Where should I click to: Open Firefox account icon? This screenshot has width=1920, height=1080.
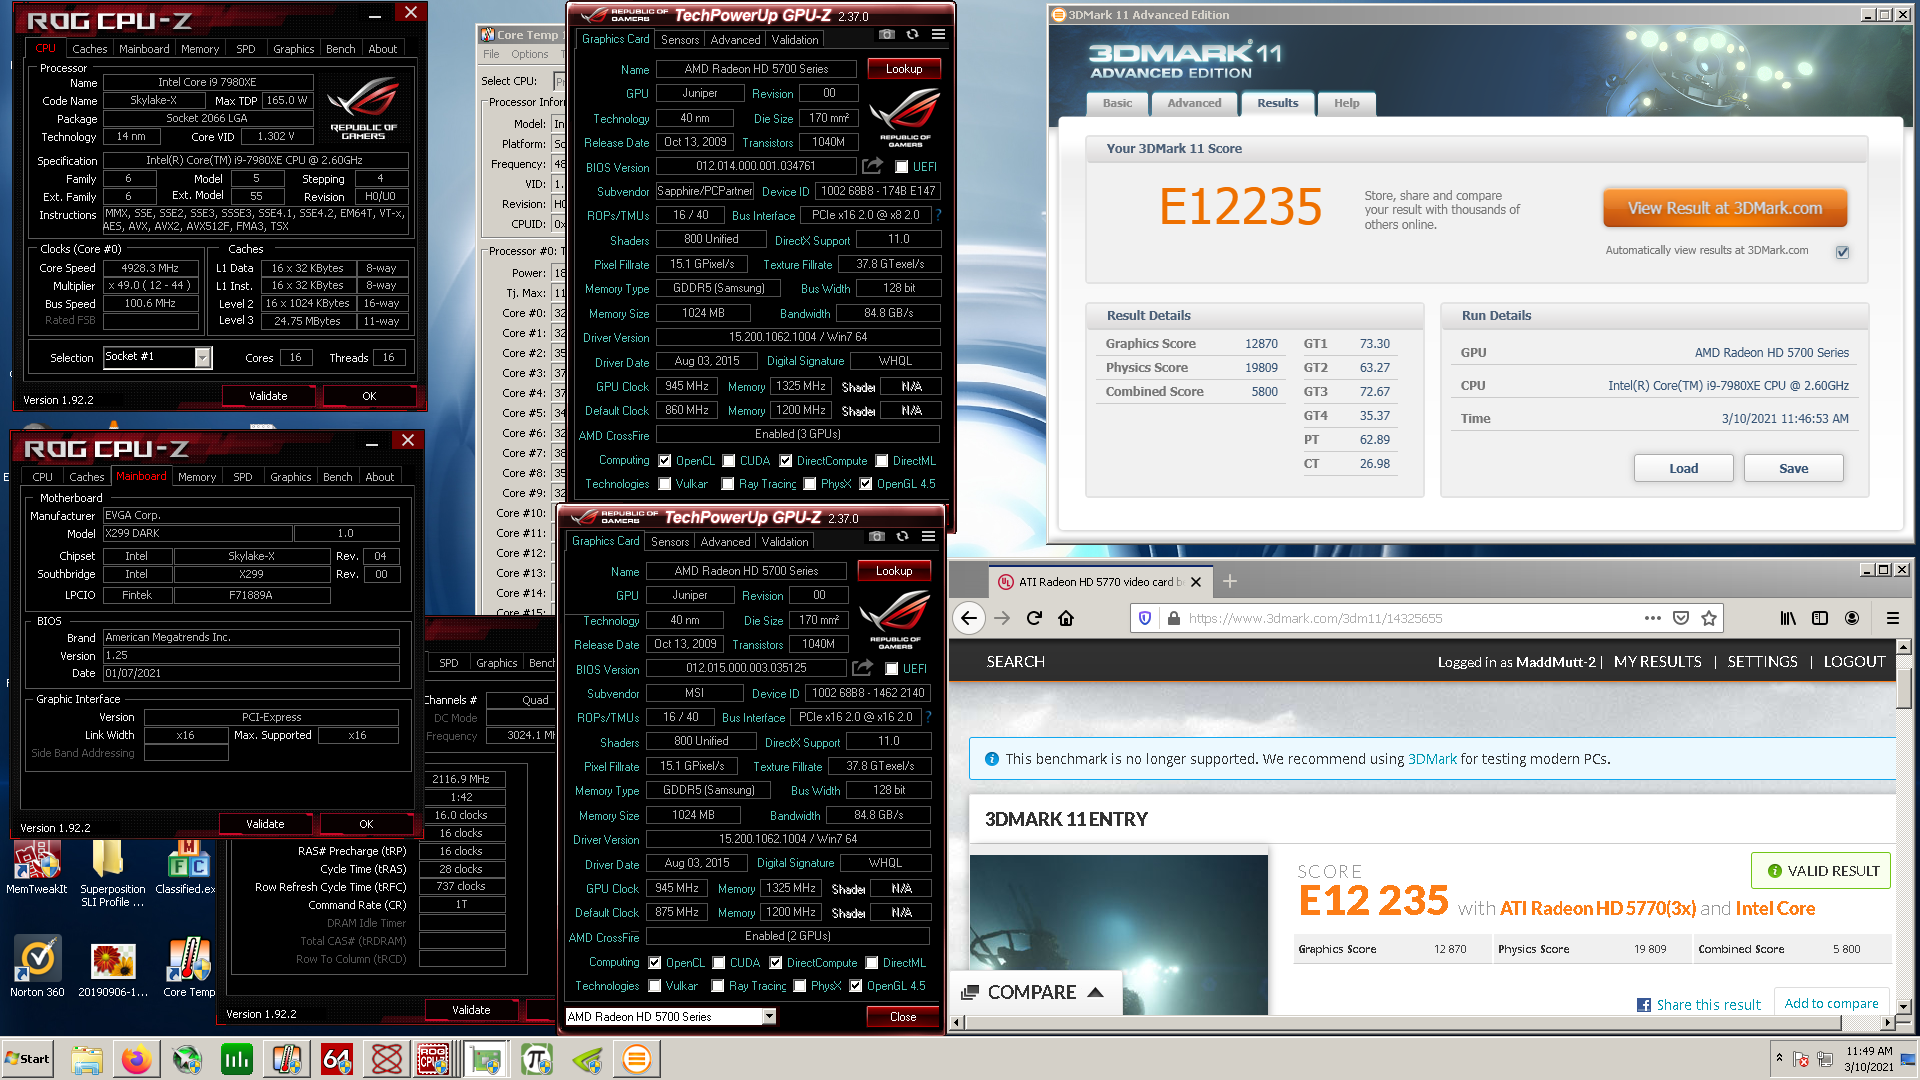coord(1852,618)
